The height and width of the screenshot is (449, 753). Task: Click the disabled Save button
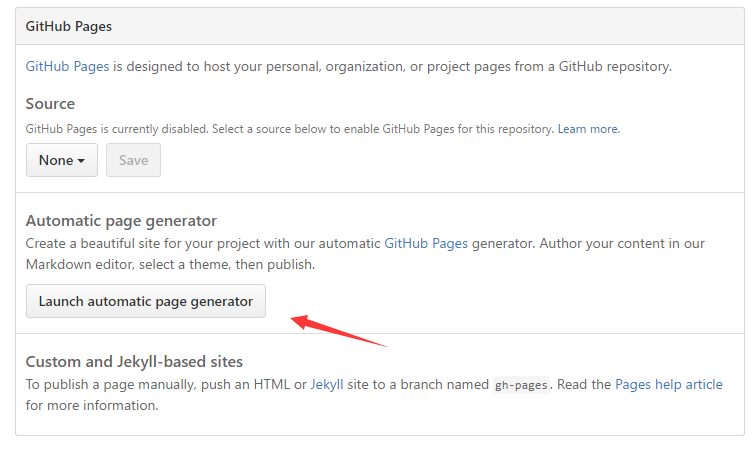coord(134,160)
